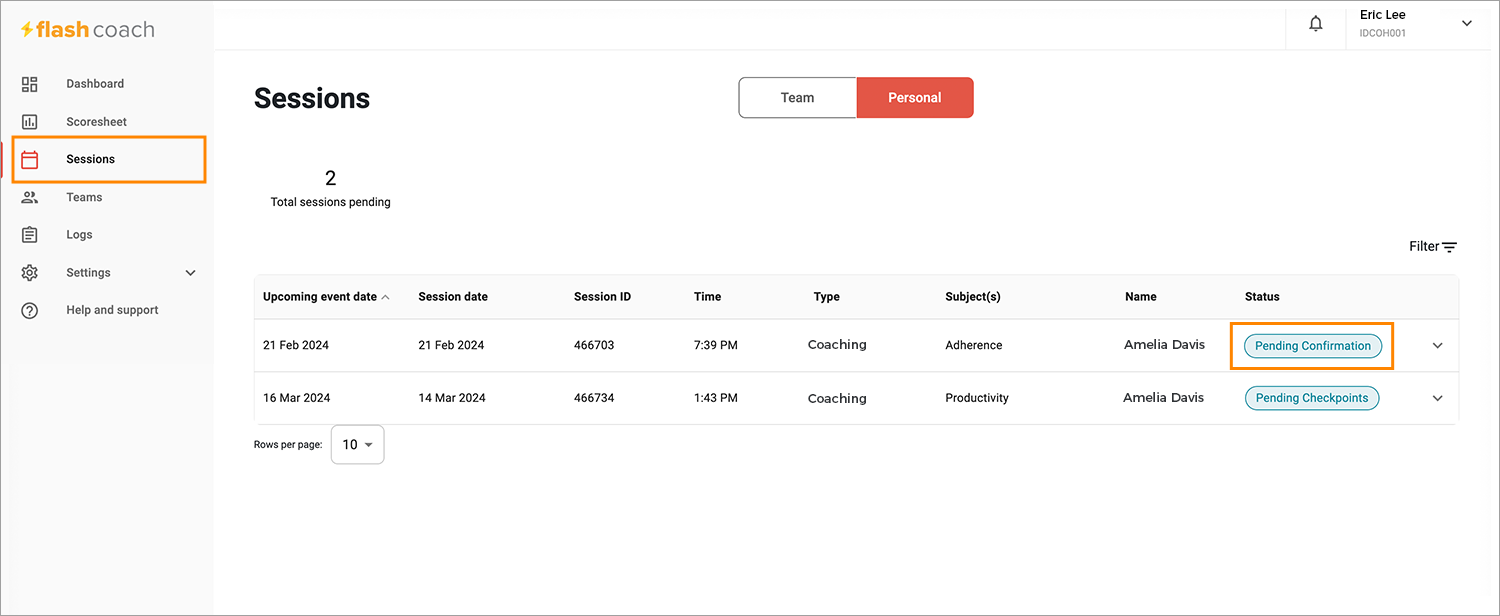Switch to Team sessions tab
Image resolution: width=1500 pixels, height=616 pixels.
[x=798, y=98]
